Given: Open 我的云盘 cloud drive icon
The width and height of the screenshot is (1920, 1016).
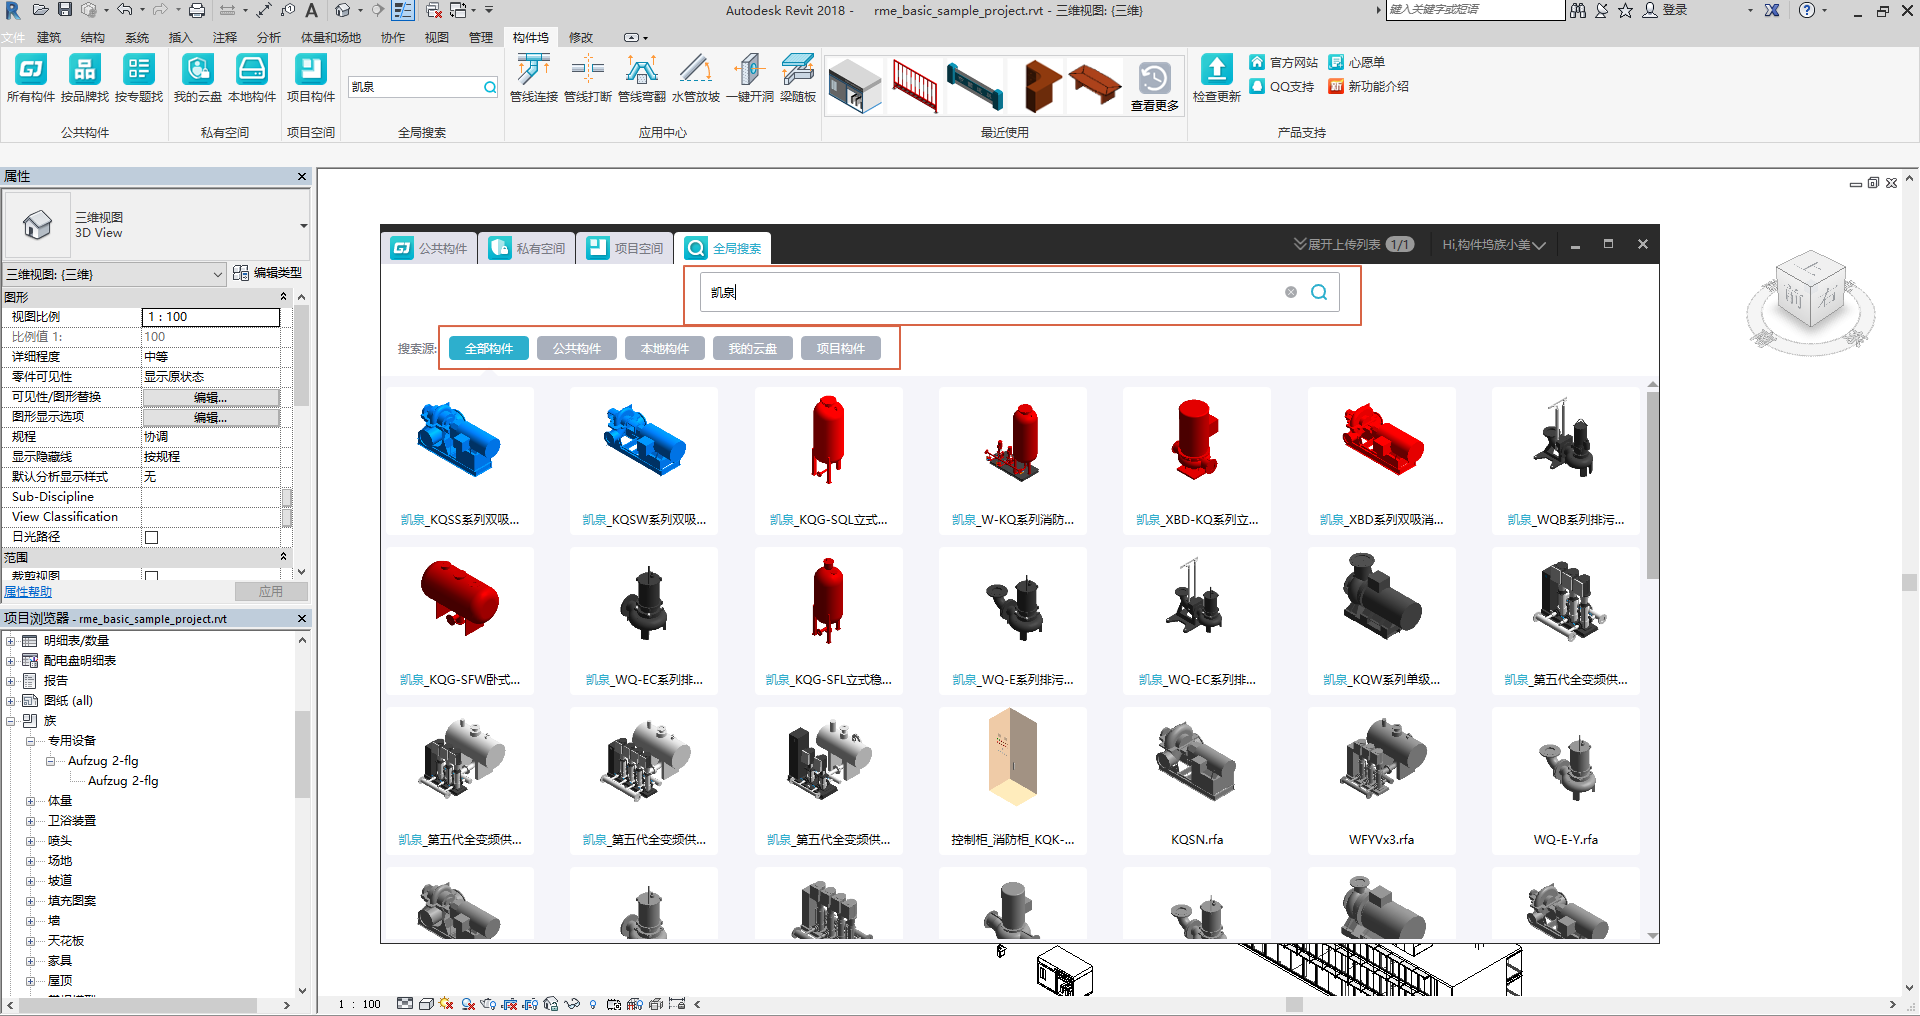Looking at the screenshot, I should pyautogui.click(x=198, y=78).
